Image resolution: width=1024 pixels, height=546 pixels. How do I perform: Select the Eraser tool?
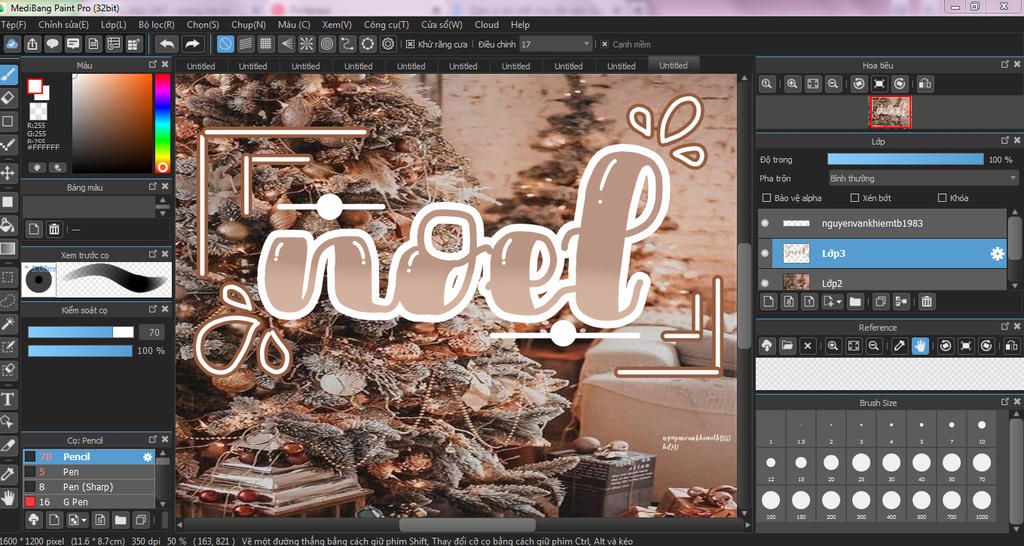coord(8,98)
